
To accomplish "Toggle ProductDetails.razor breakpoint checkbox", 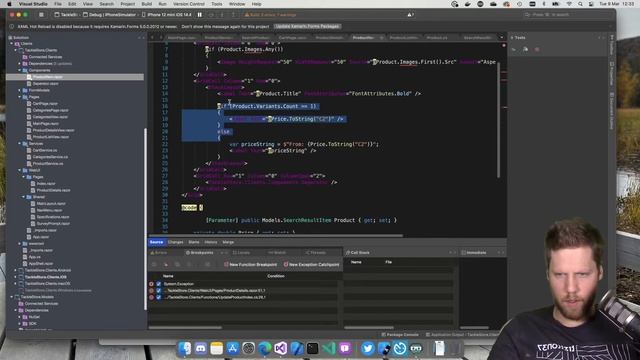I will click(x=159, y=291).
